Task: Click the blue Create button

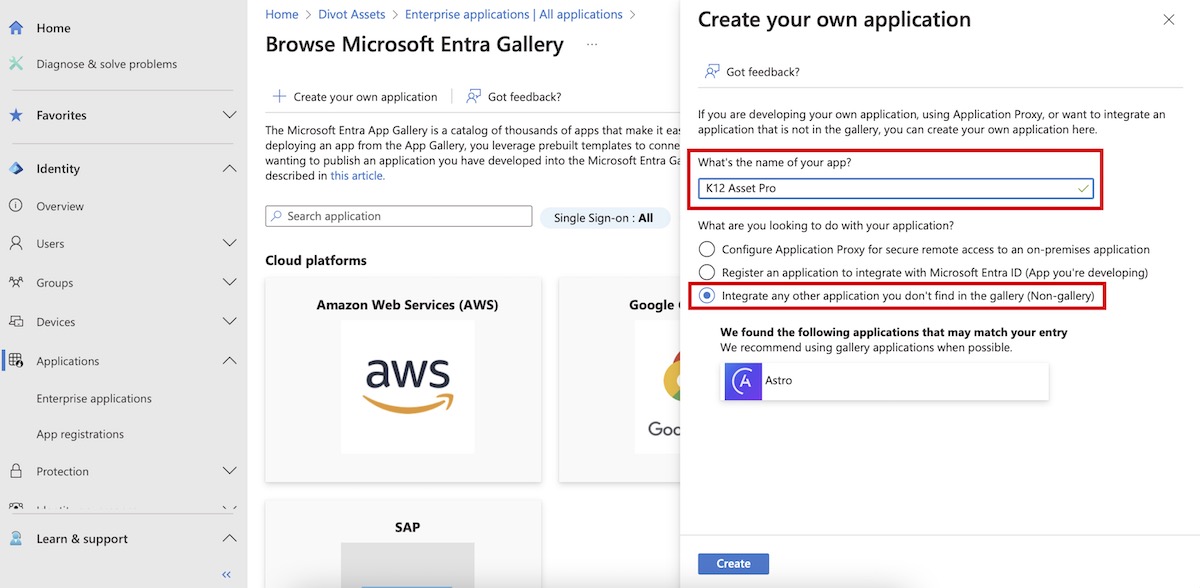Action: (x=733, y=564)
